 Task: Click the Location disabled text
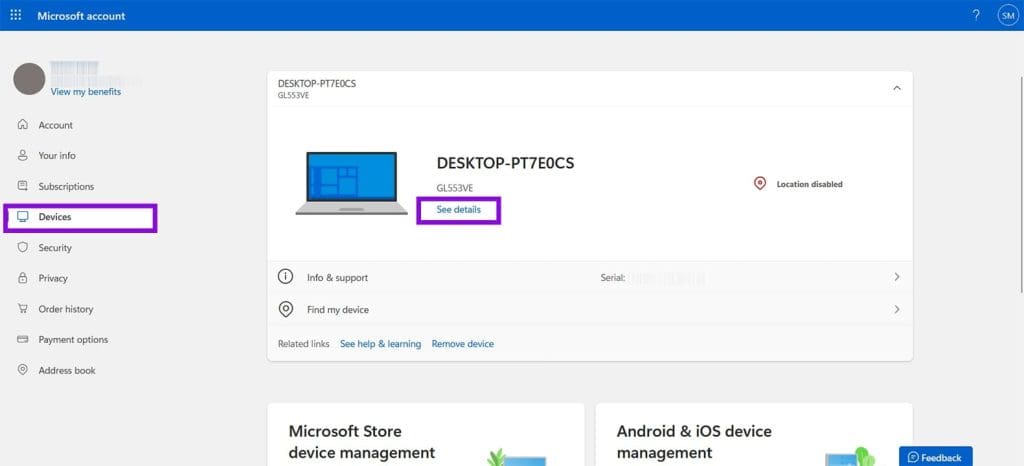click(809, 185)
